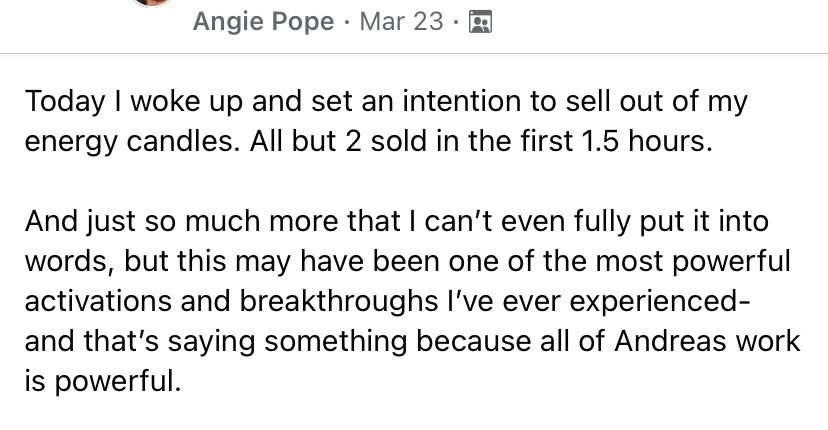Open Angie Pope's profile name link
Viewport: 828px width, 430px height.
264,22
